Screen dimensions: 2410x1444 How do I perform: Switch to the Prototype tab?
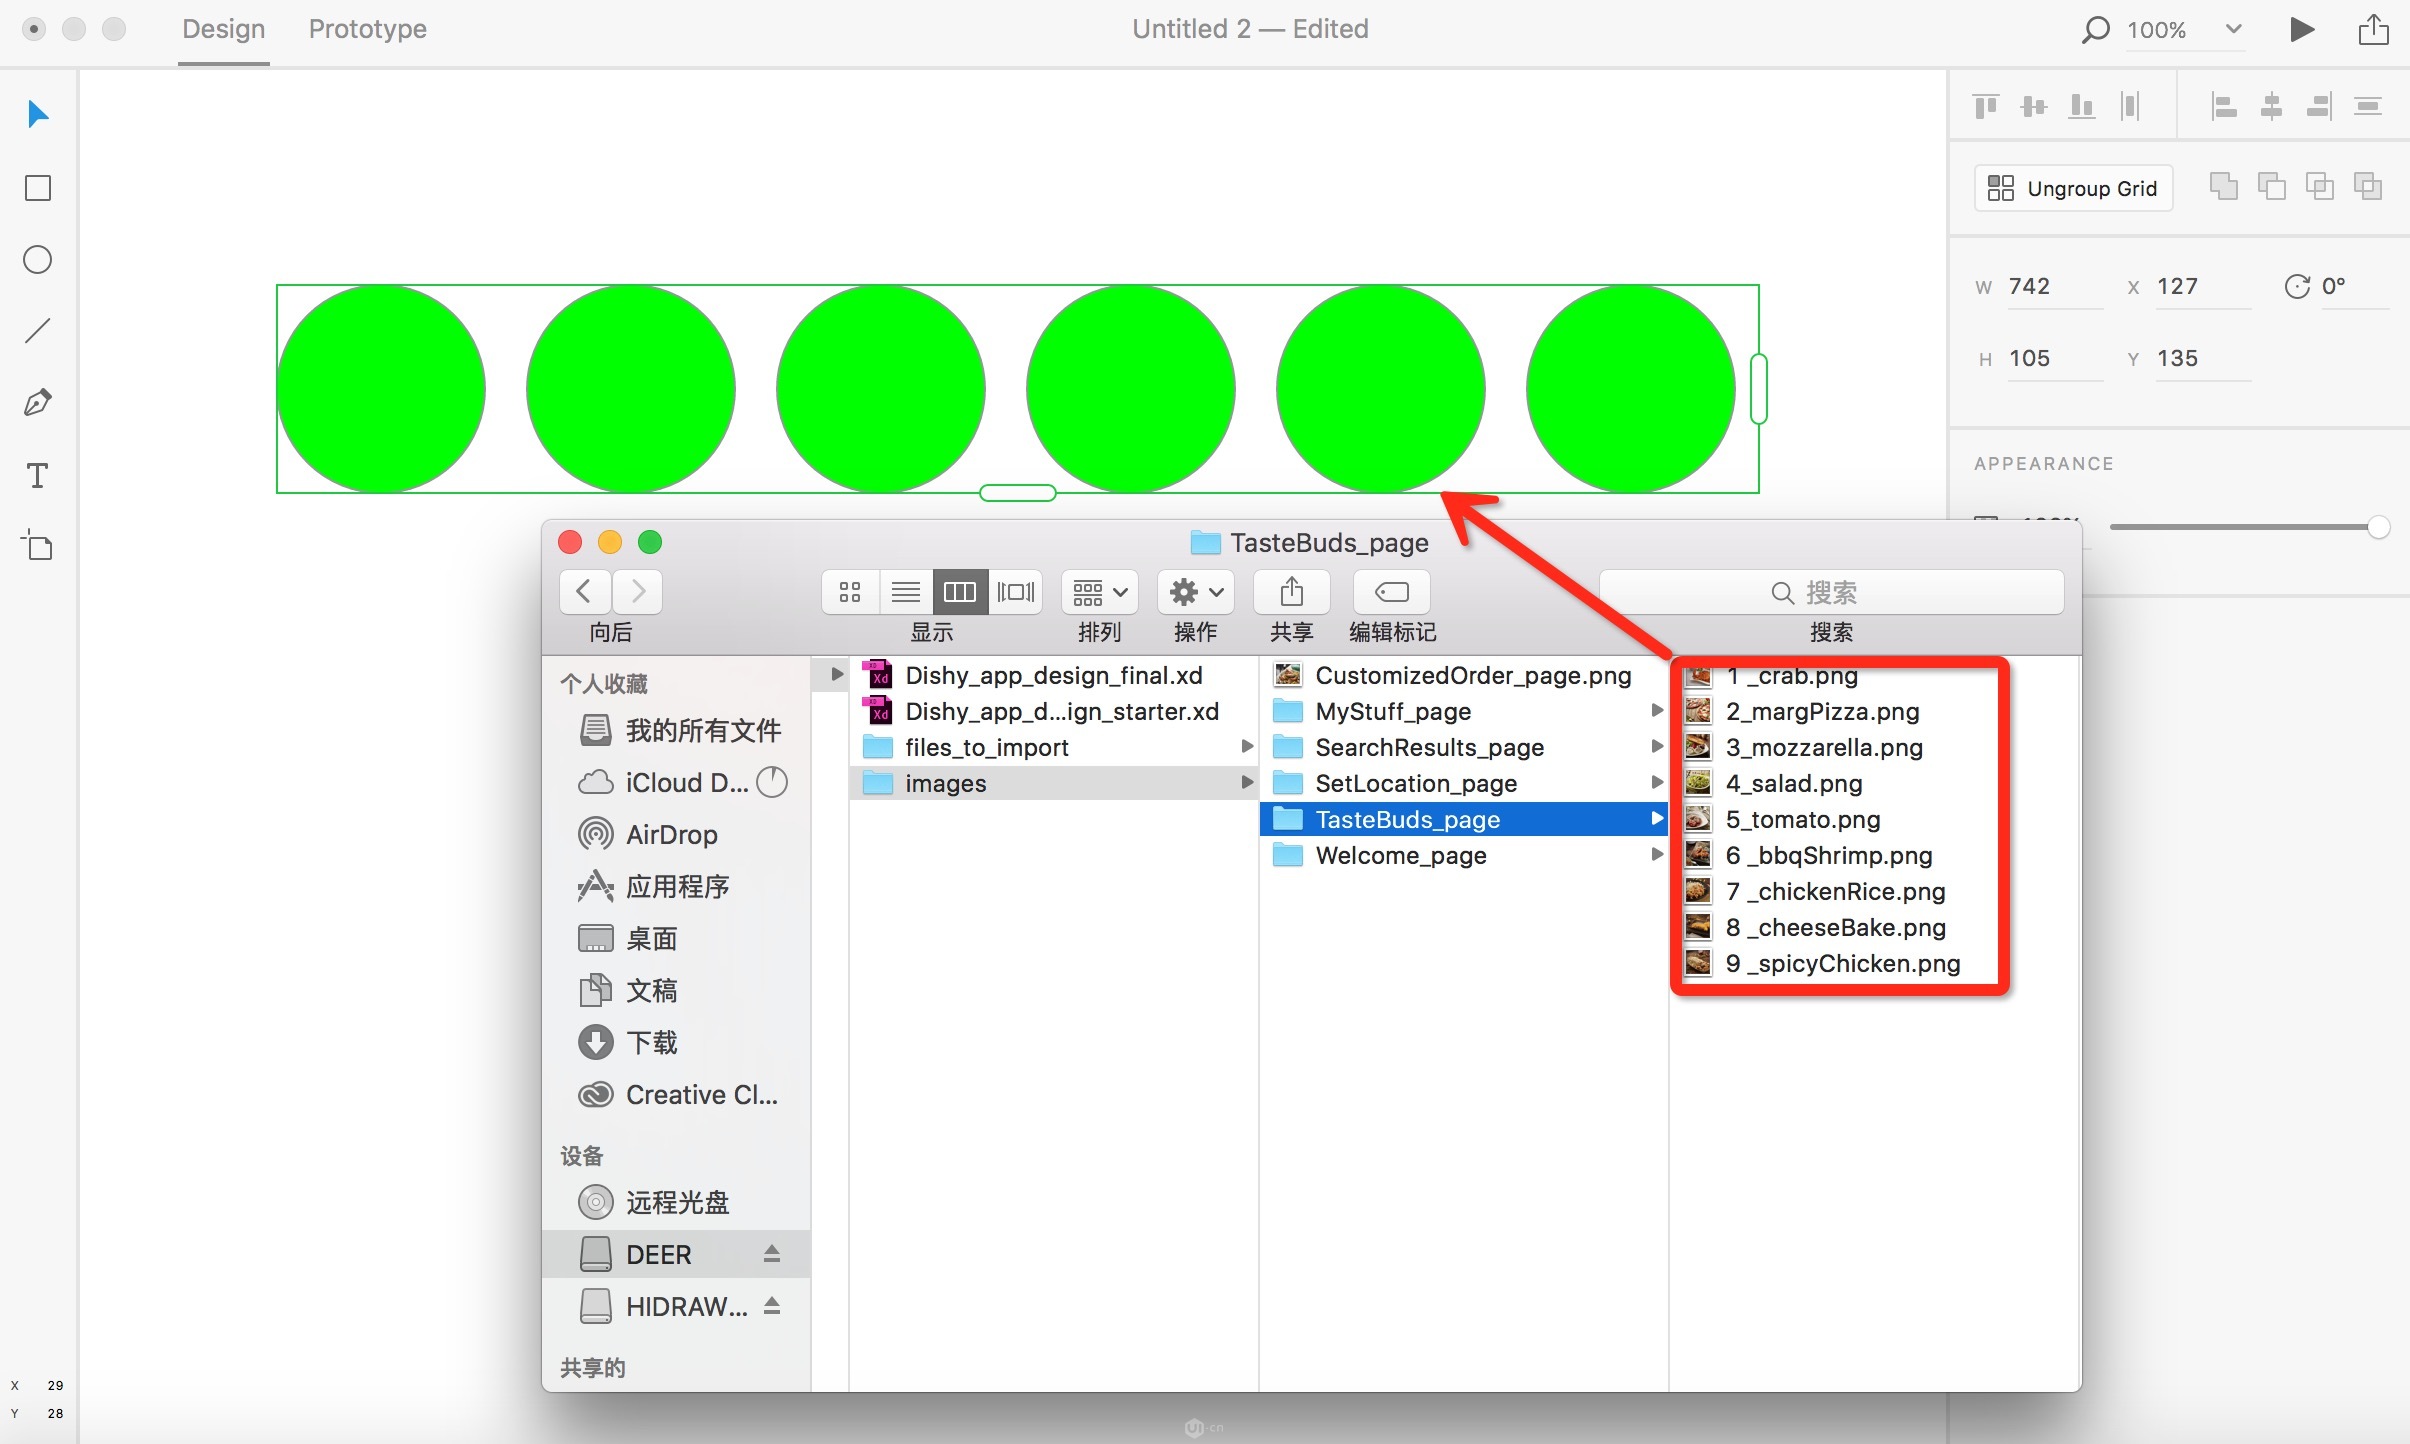click(367, 29)
